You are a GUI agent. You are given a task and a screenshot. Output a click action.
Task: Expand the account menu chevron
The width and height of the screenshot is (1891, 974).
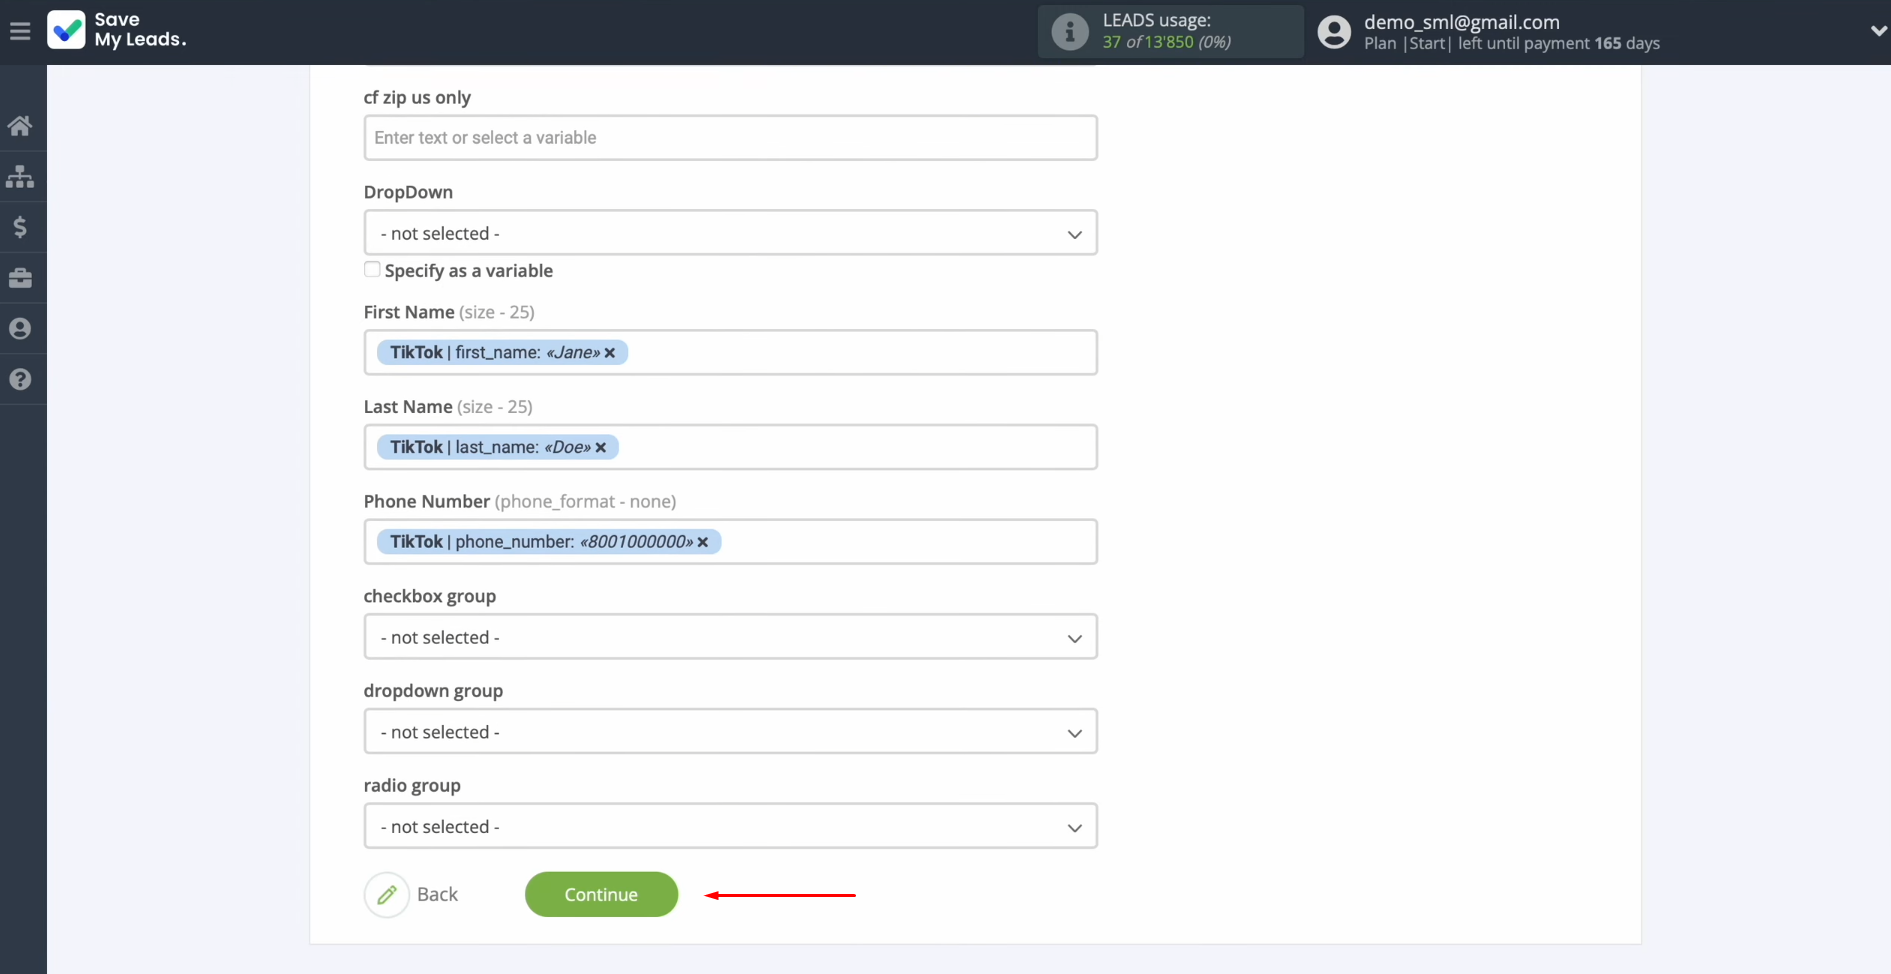(x=1878, y=31)
